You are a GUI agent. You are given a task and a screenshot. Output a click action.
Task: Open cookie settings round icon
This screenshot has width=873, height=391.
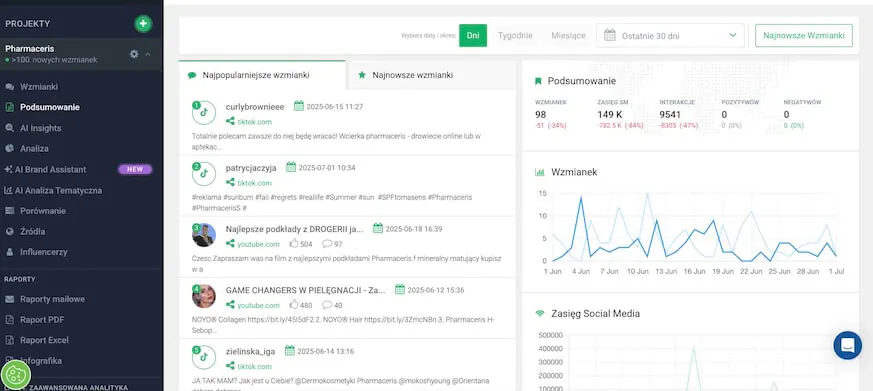(x=16, y=375)
